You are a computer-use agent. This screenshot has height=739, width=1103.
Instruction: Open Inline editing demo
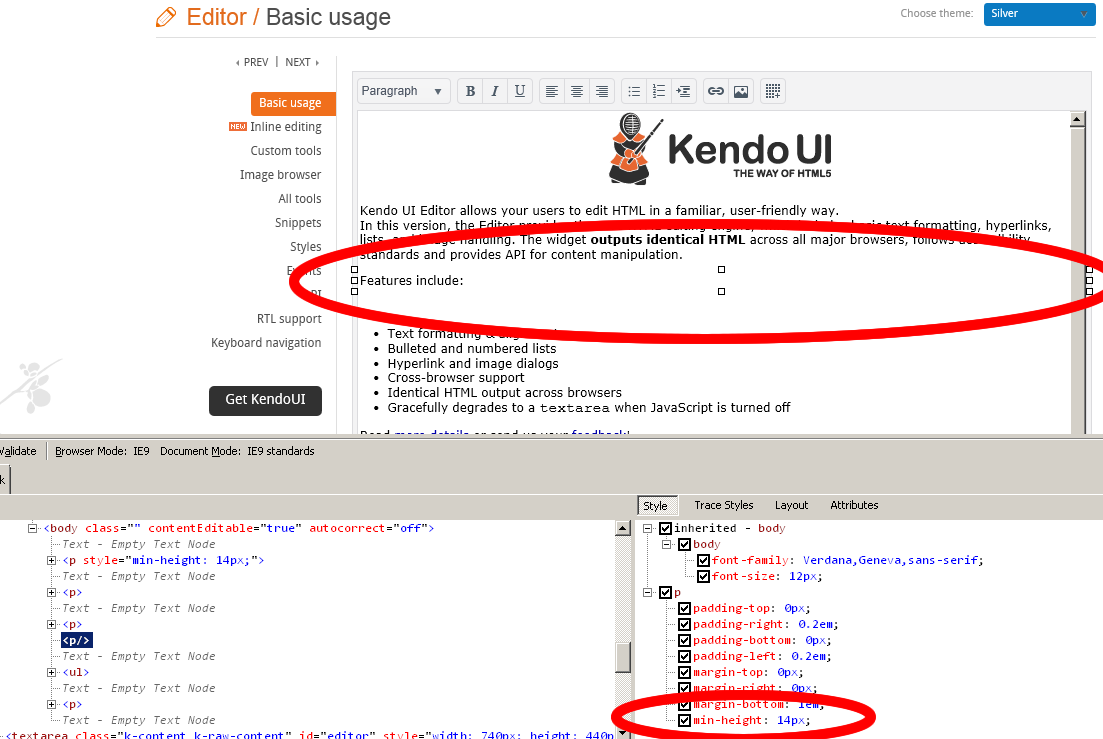click(286, 127)
